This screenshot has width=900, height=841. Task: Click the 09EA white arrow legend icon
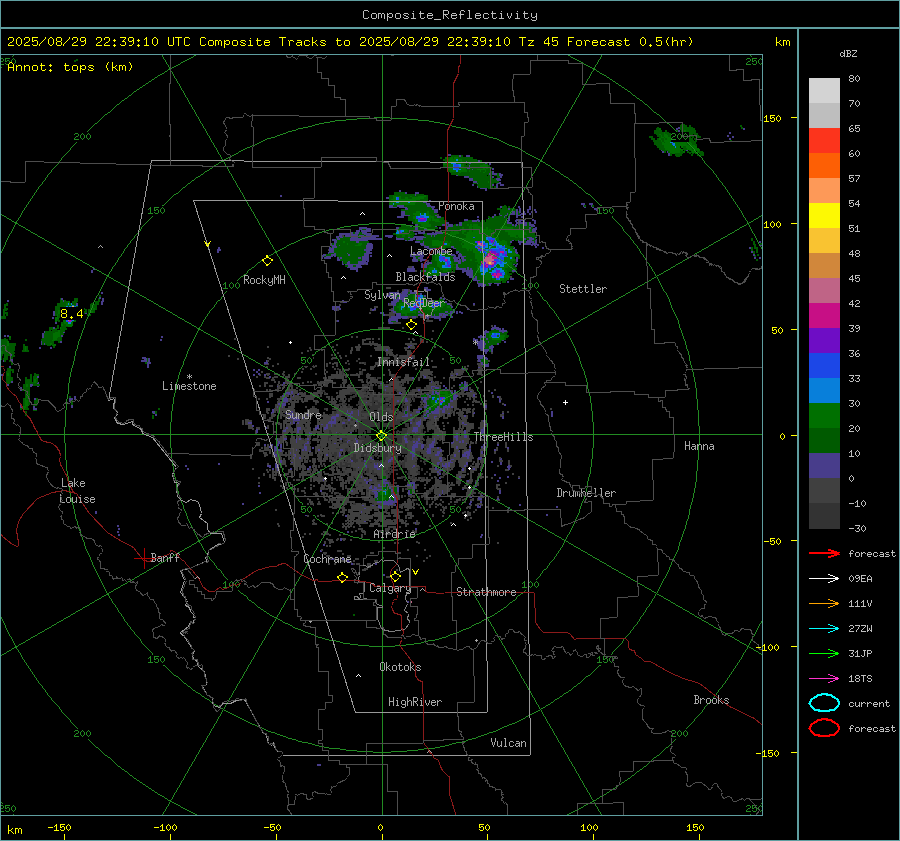point(824,578)
